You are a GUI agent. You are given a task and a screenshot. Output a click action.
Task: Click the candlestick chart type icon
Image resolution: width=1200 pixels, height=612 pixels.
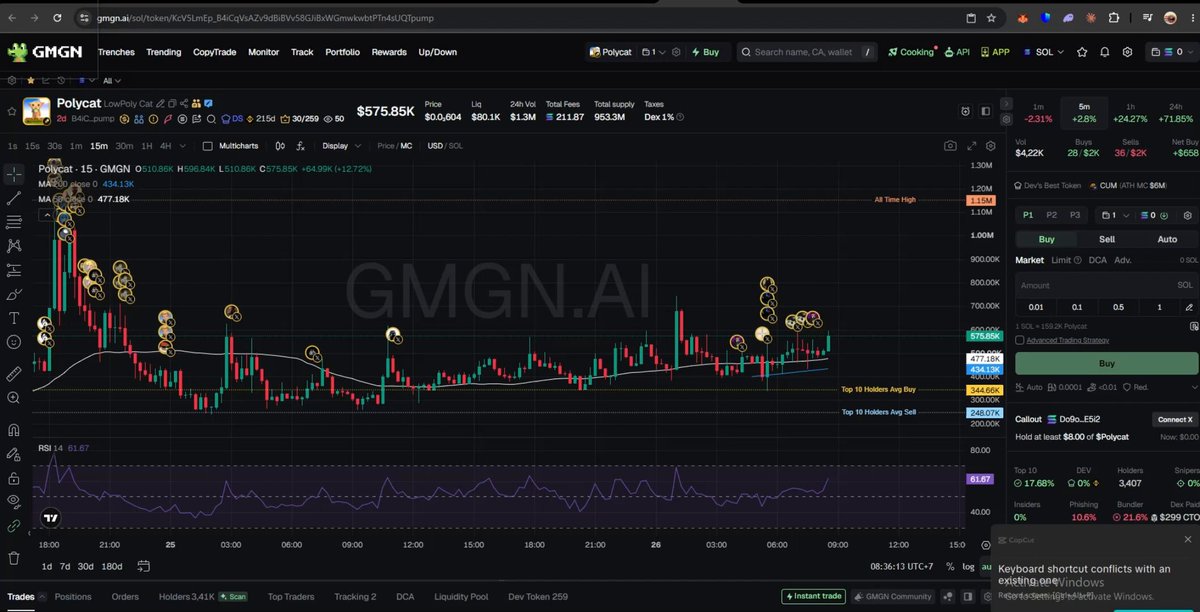coord(278,146)
